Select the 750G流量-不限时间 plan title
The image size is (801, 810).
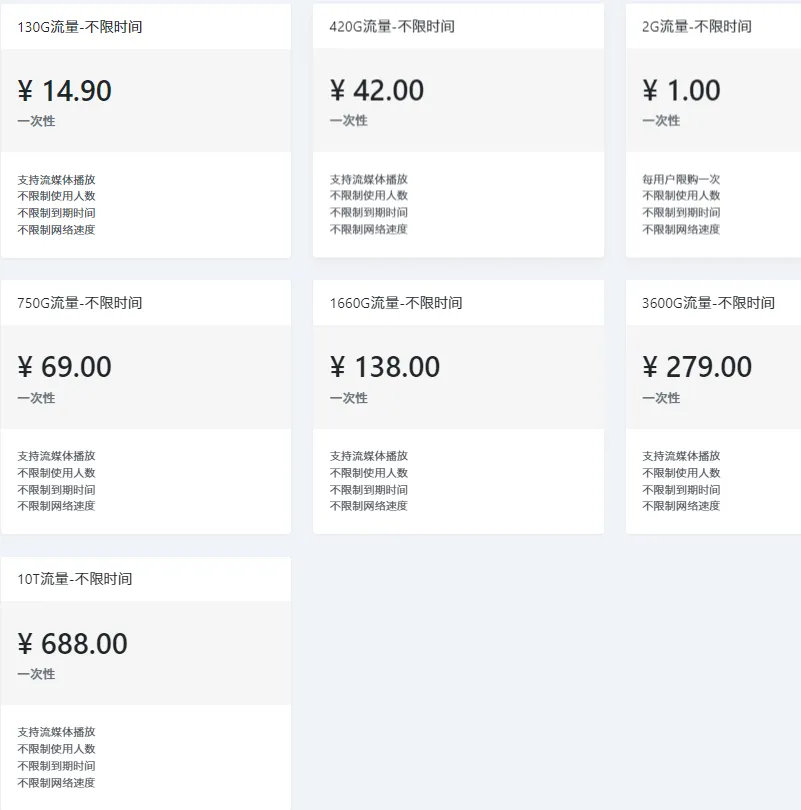pos(80,303)
